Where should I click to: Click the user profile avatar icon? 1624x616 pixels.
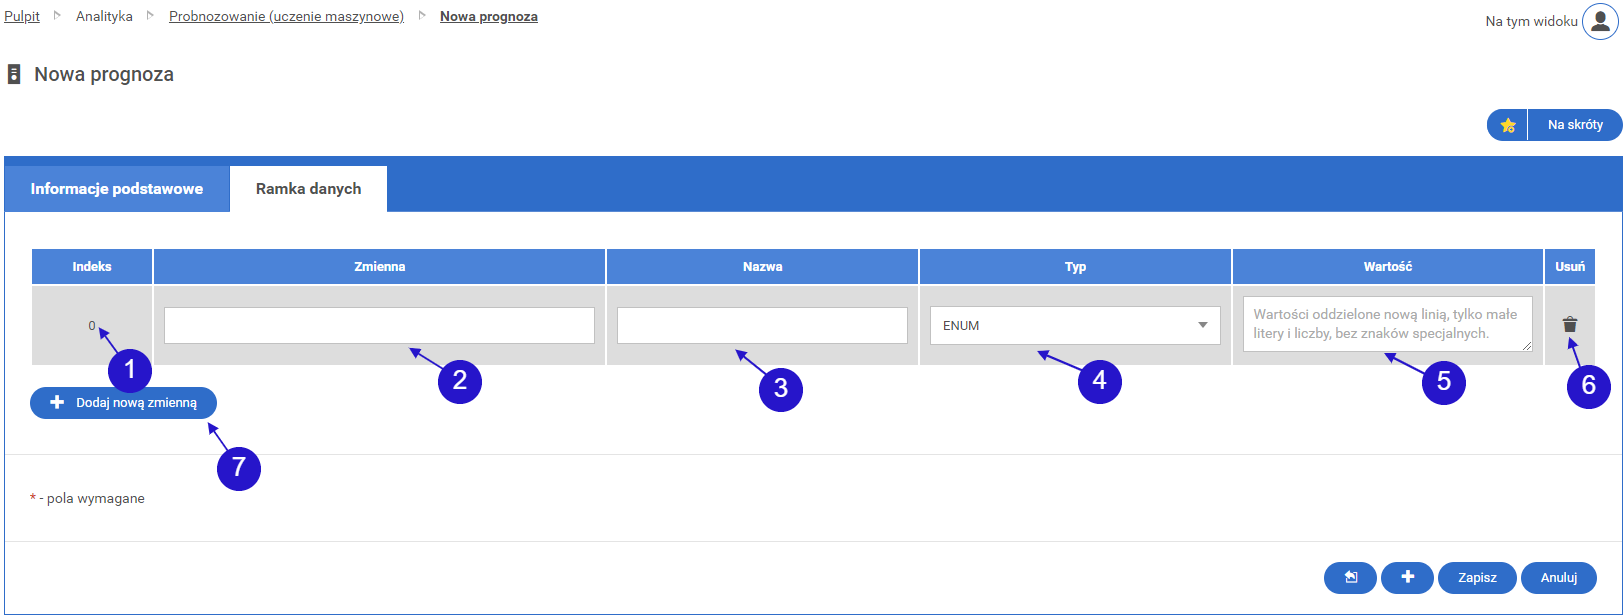(1599, 21)
